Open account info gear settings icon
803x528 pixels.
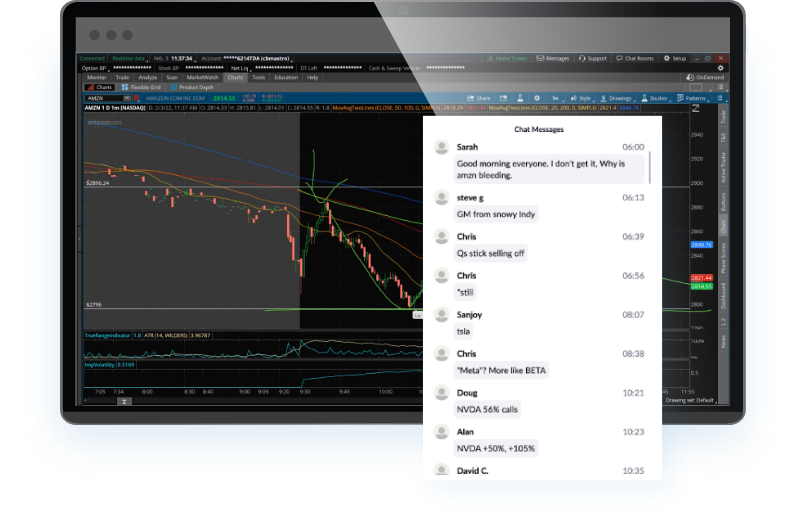pyautogui.click(x=720, y=68)
